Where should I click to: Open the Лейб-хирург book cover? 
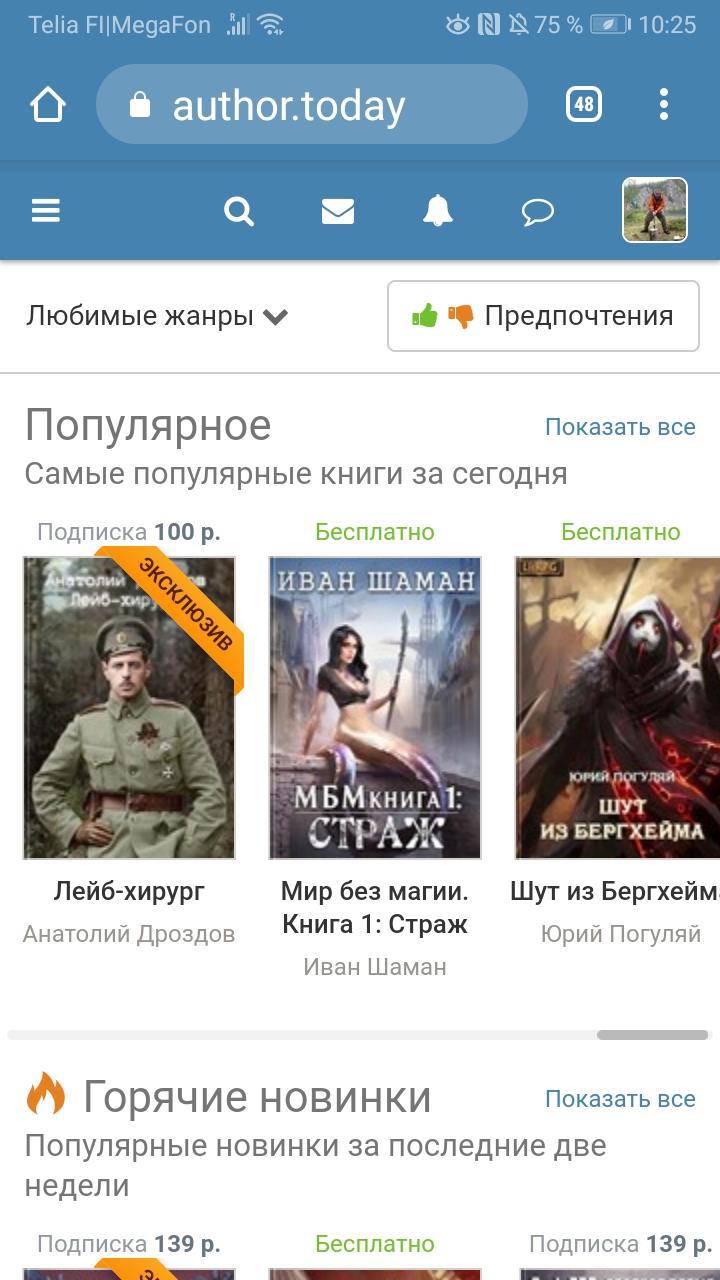click(129, 708)
